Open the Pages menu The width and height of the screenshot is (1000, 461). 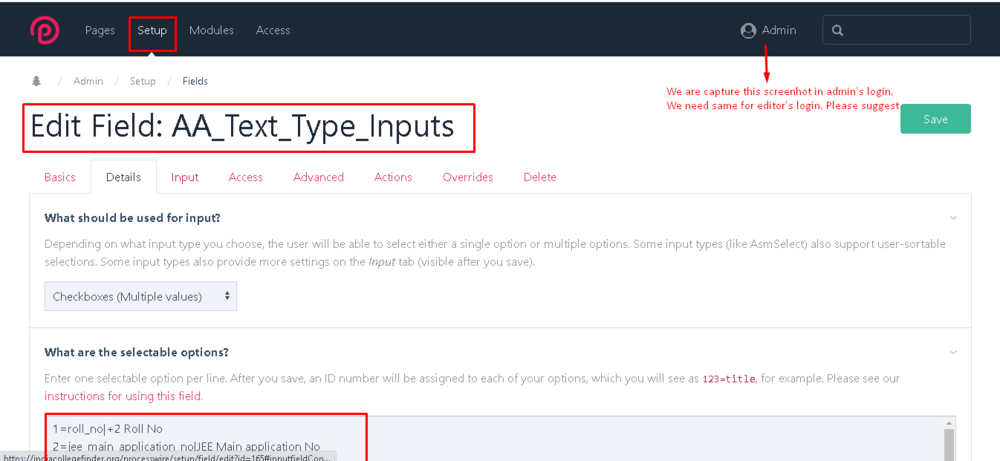pyautogui.click(x=100, y=31)
